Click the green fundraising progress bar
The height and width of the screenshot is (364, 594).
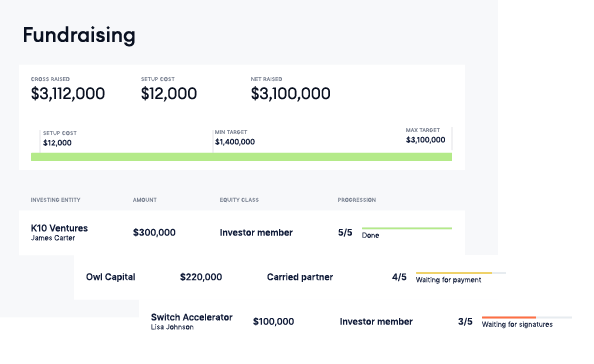(x=241, y=157)
